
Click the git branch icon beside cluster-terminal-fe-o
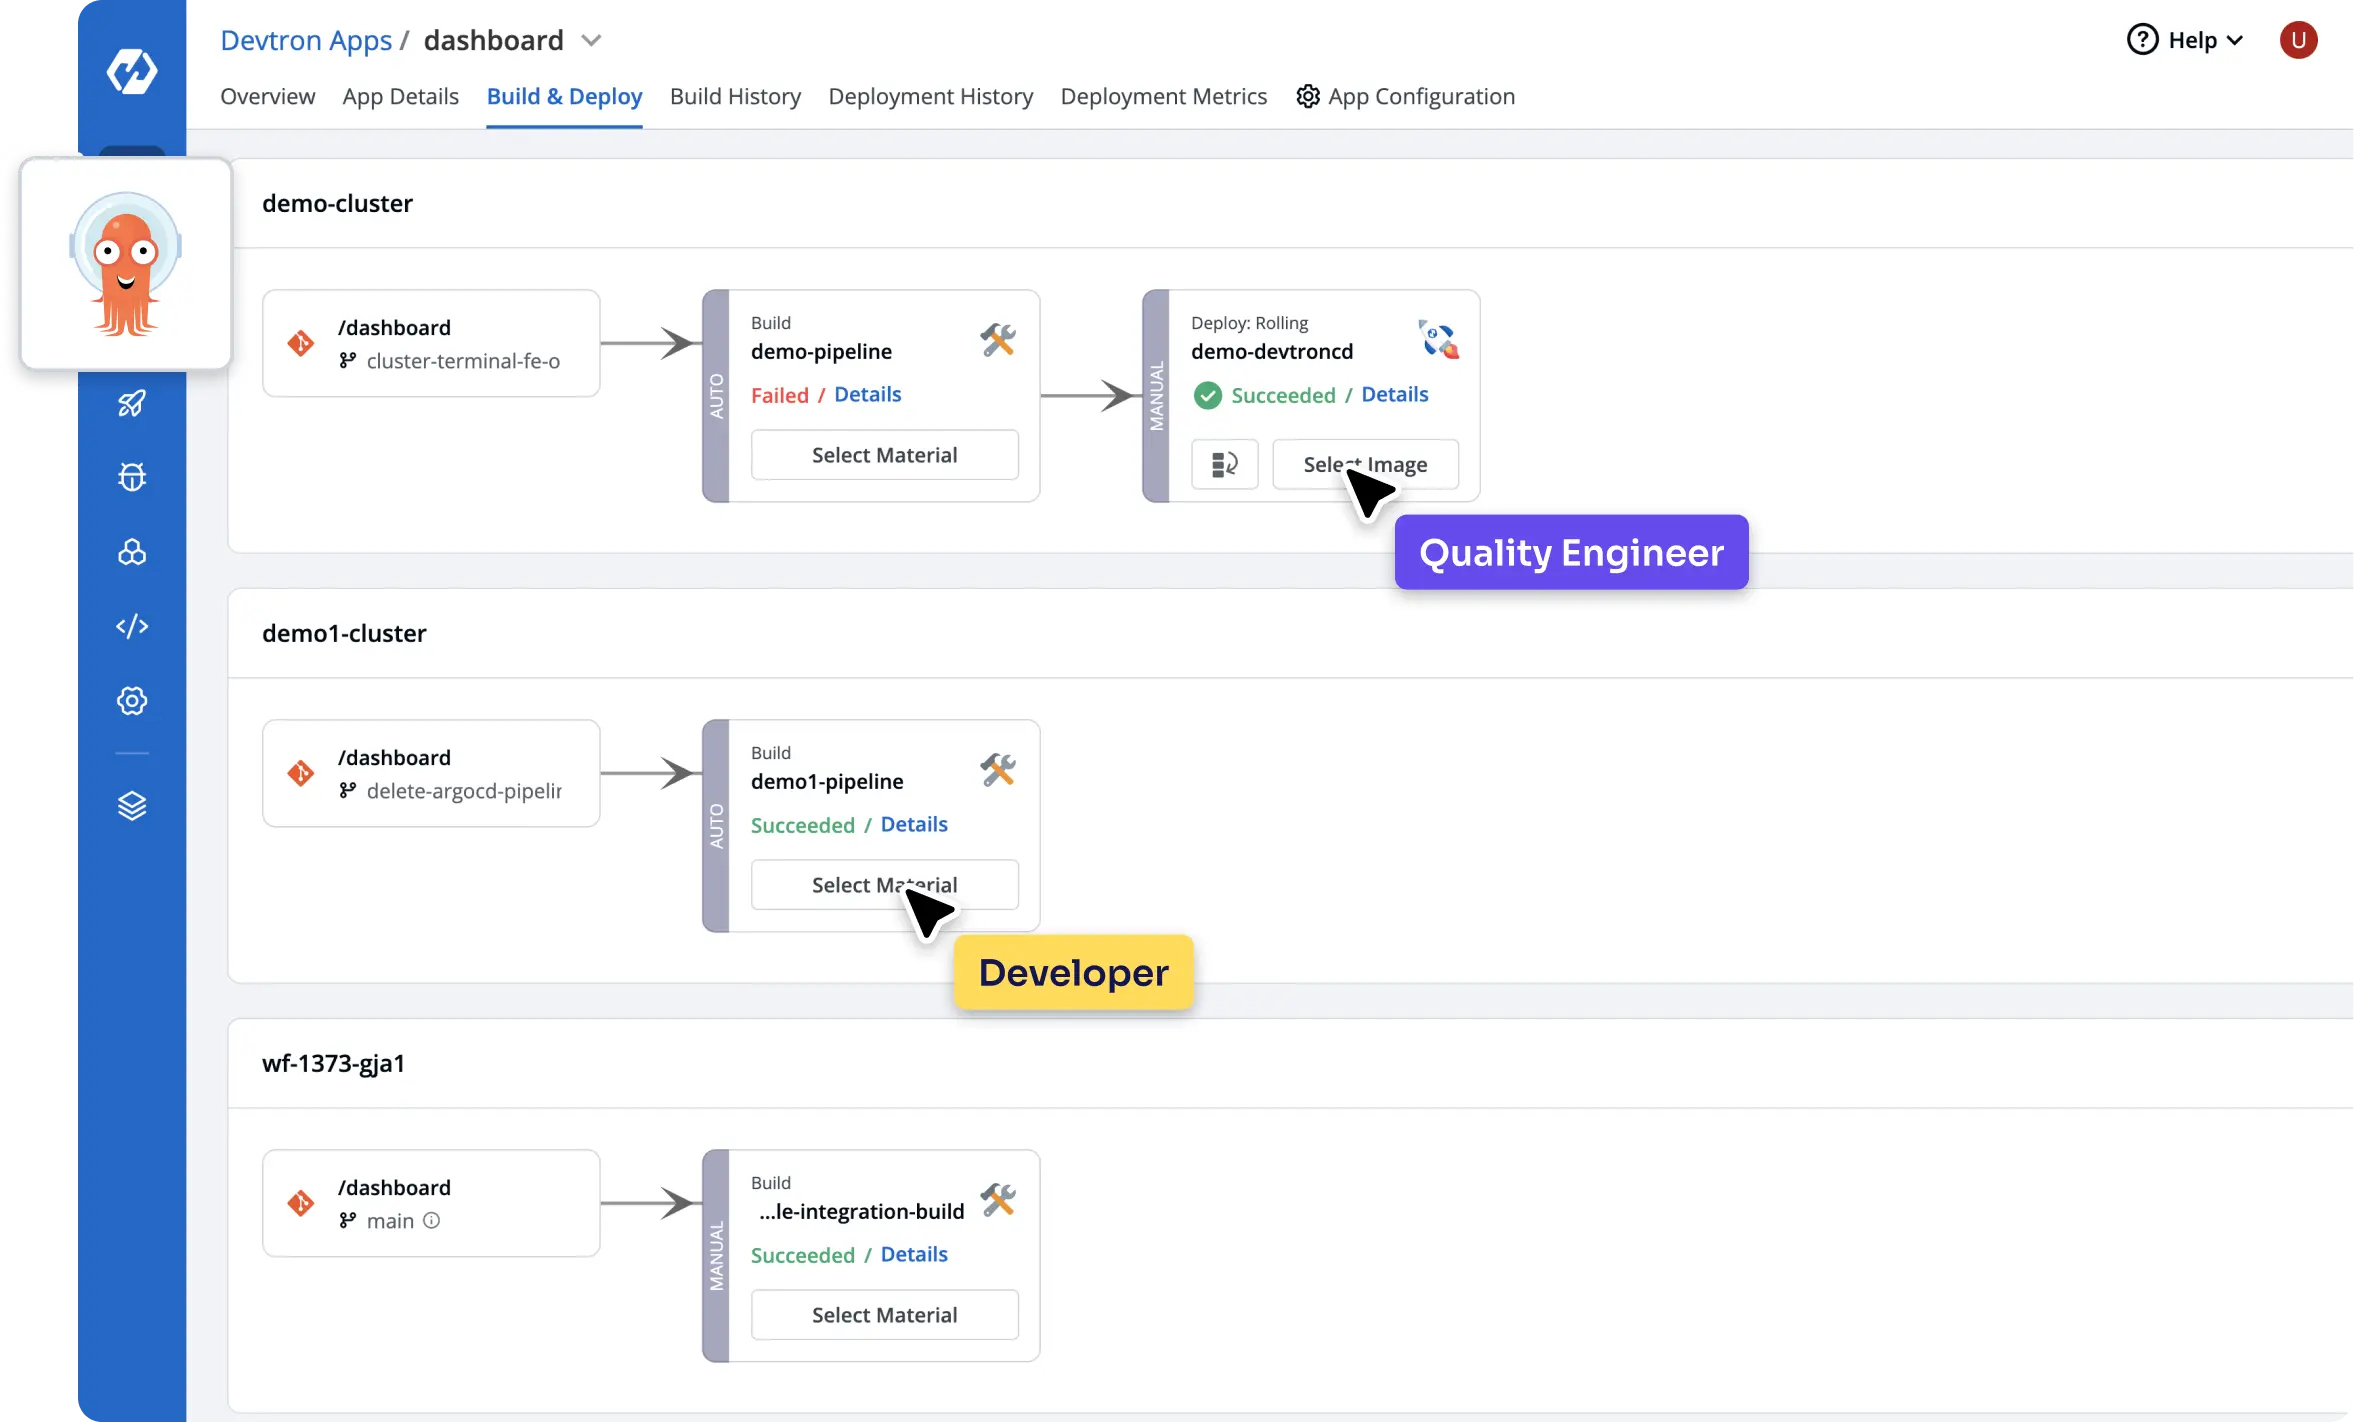tap(347, 361)
